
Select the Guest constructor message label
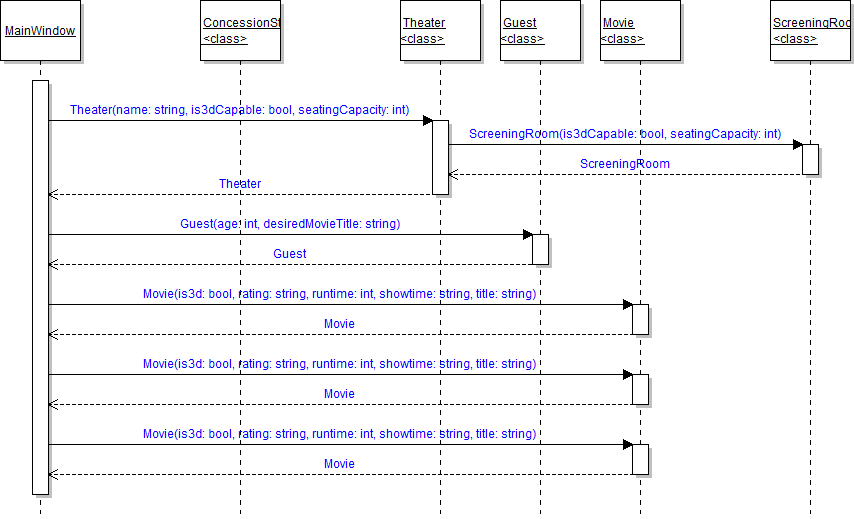(289, 224)
